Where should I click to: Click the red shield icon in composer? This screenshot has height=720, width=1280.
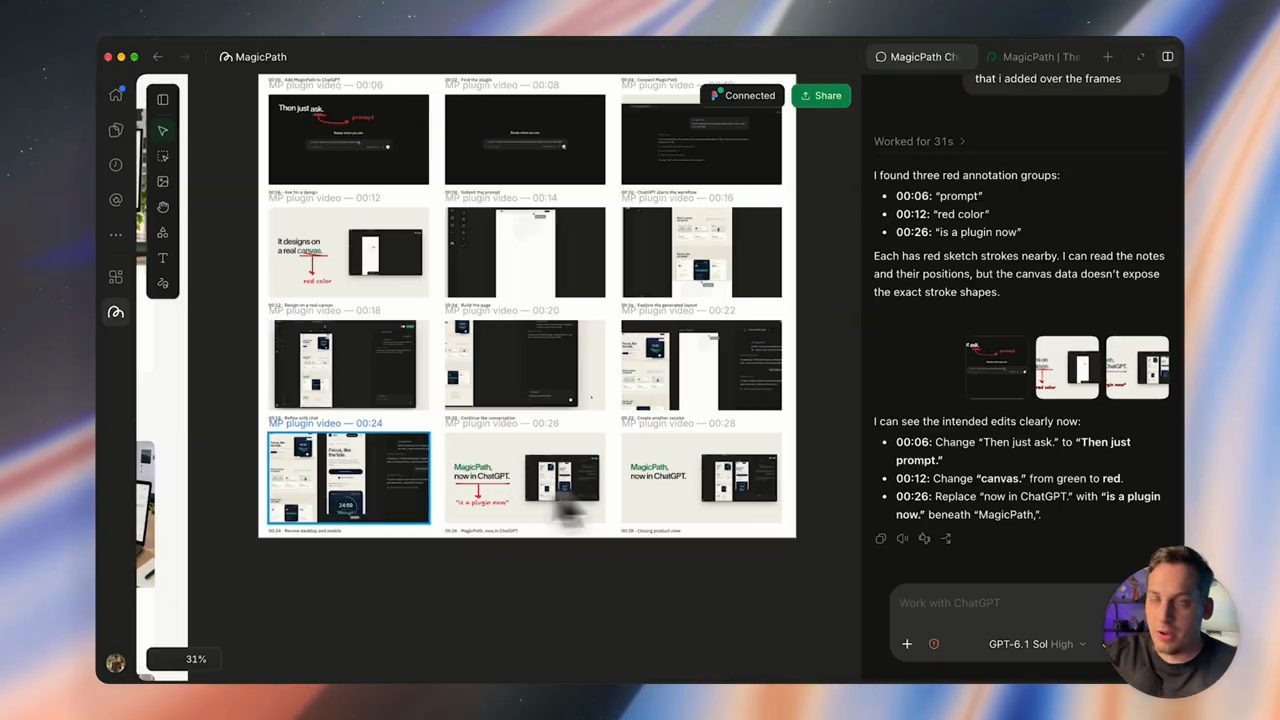click(x=934, y=644)
